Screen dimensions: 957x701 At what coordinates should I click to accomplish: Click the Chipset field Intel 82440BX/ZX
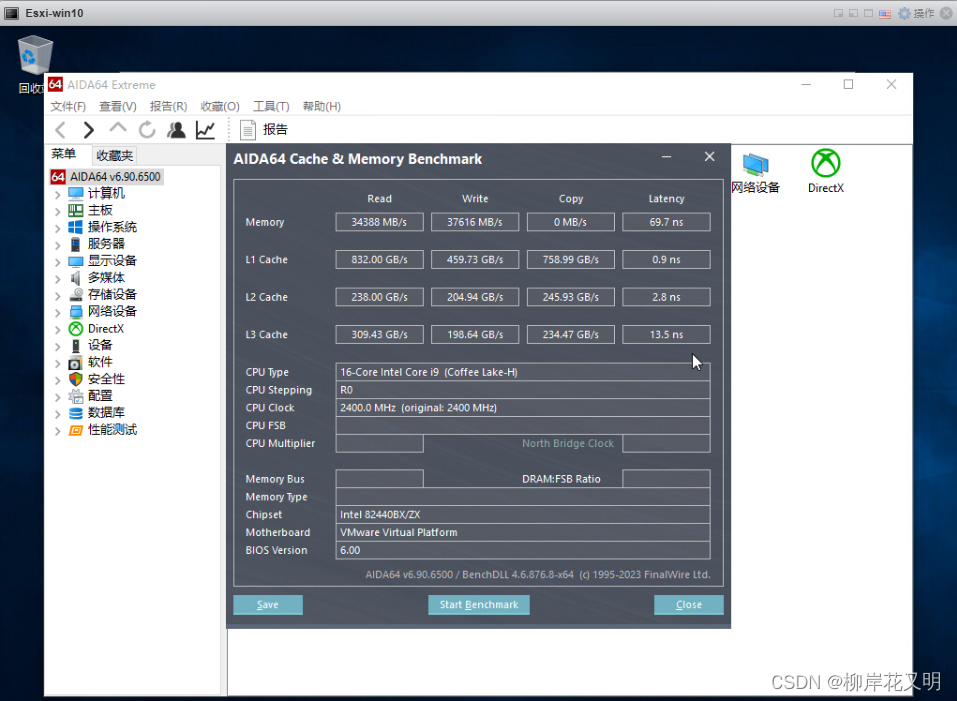tap(523, 514)
